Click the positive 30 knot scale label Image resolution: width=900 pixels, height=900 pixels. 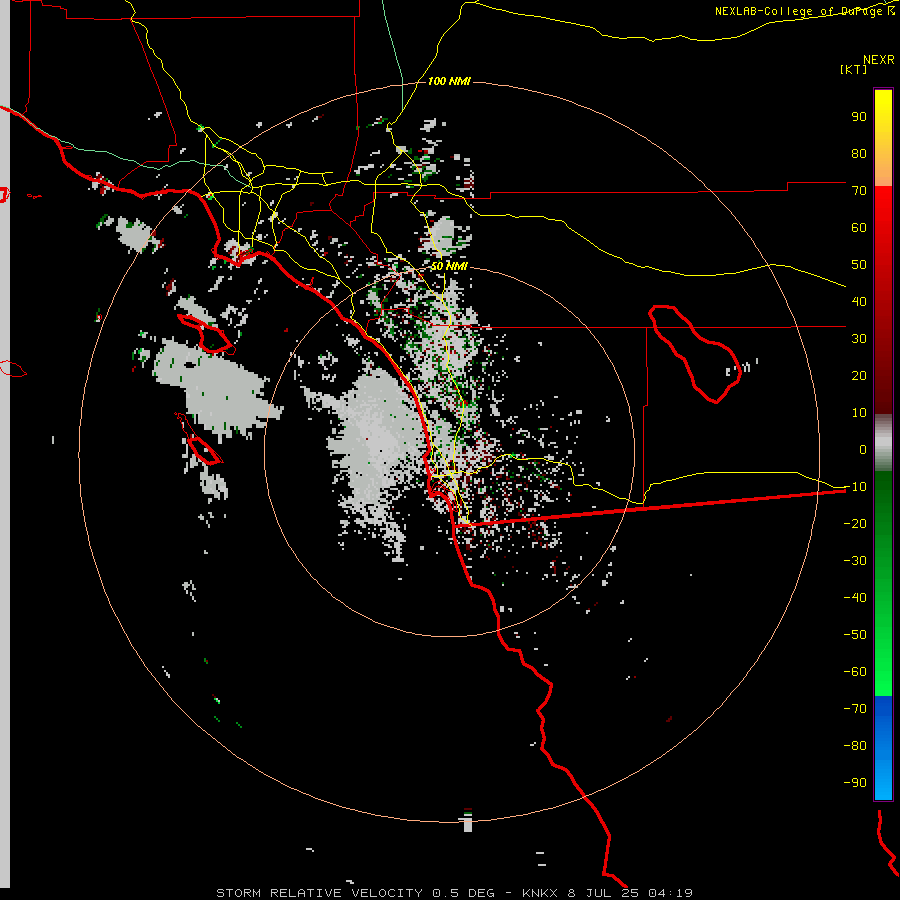[859, 339]
